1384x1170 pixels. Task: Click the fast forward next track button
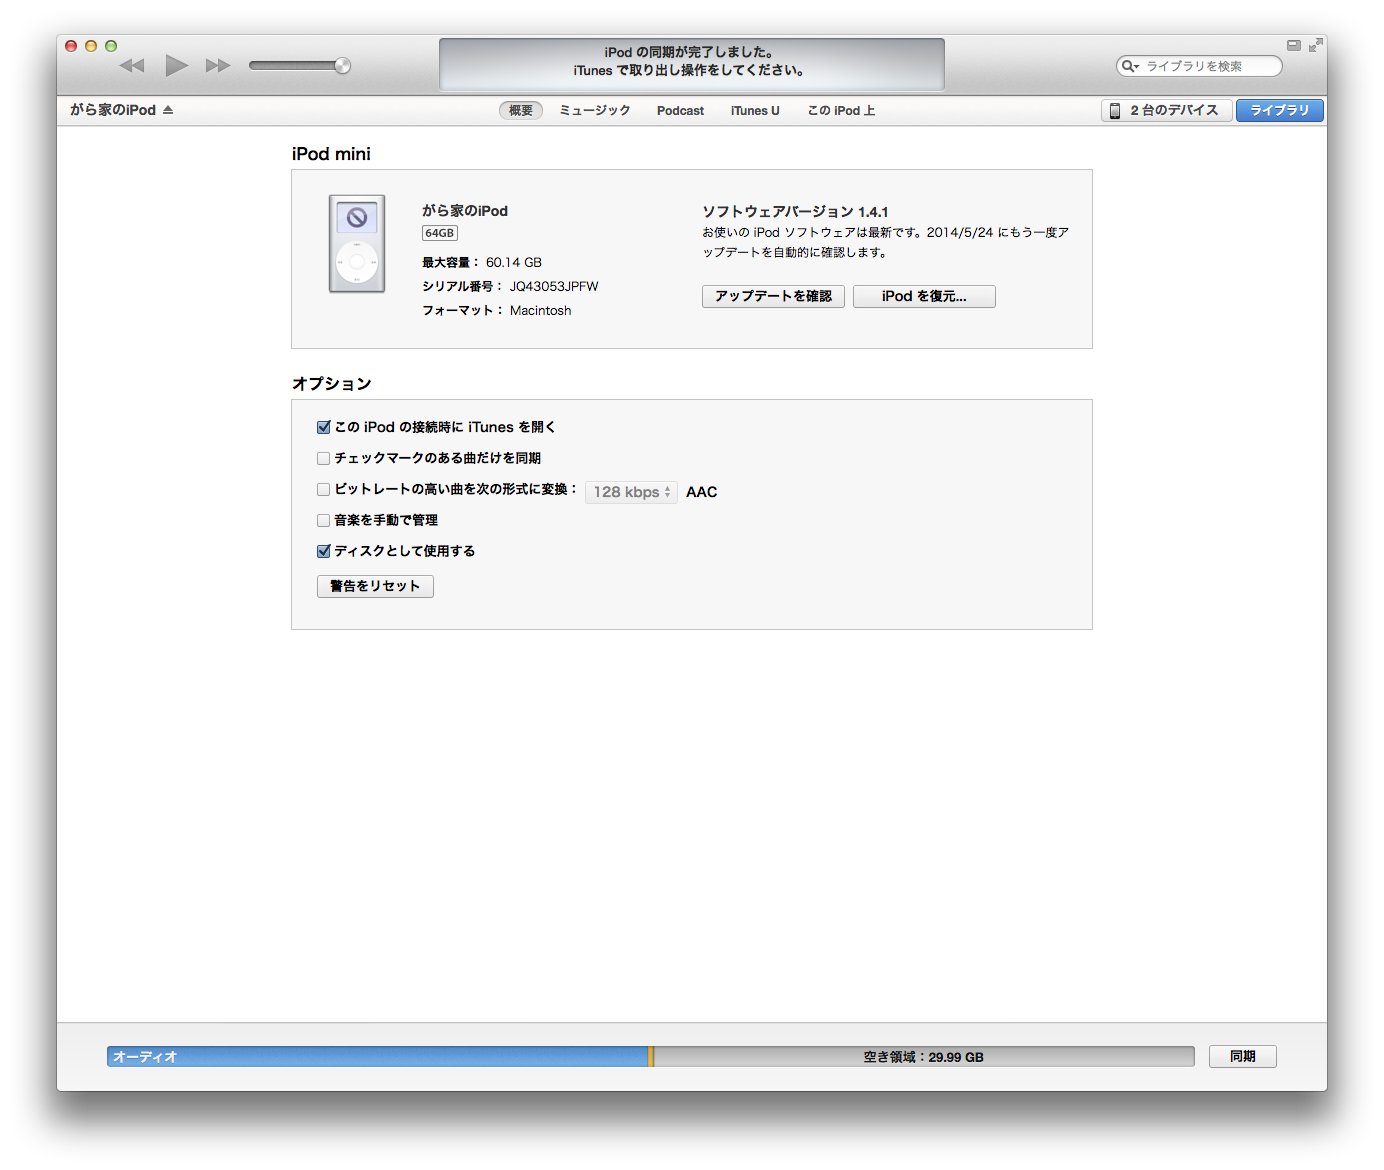218,66
